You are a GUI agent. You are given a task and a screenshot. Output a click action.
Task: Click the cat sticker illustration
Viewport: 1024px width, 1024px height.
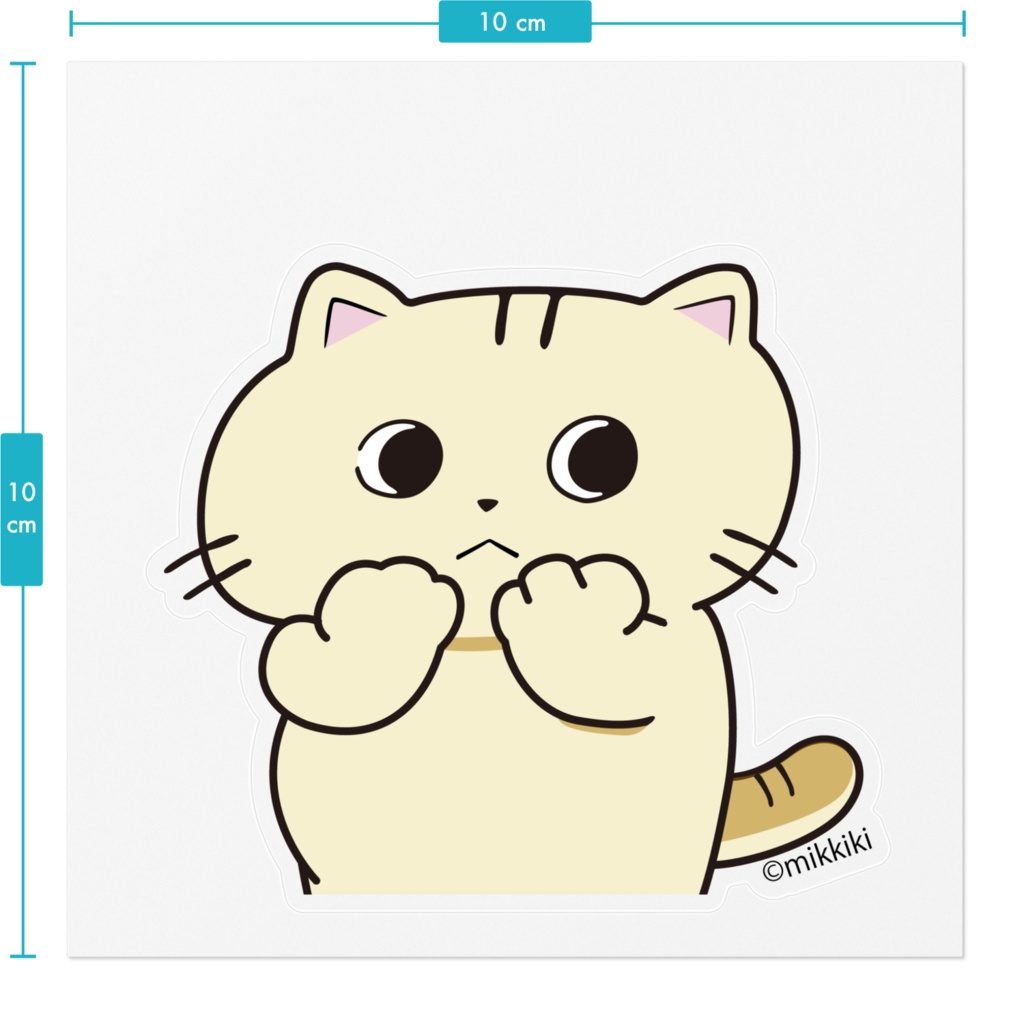point(513,579)
